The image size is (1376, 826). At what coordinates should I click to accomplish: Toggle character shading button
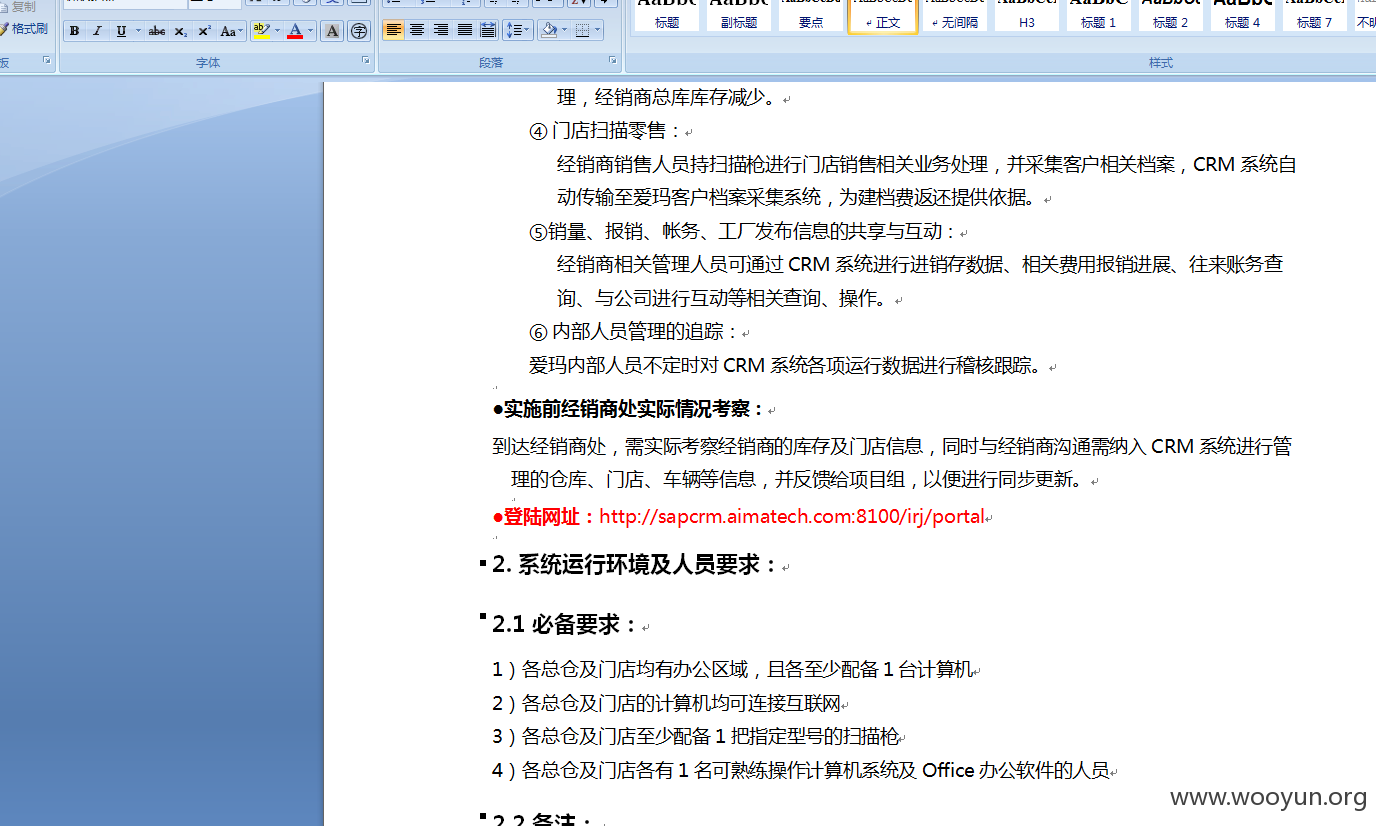tap(333, 31)
